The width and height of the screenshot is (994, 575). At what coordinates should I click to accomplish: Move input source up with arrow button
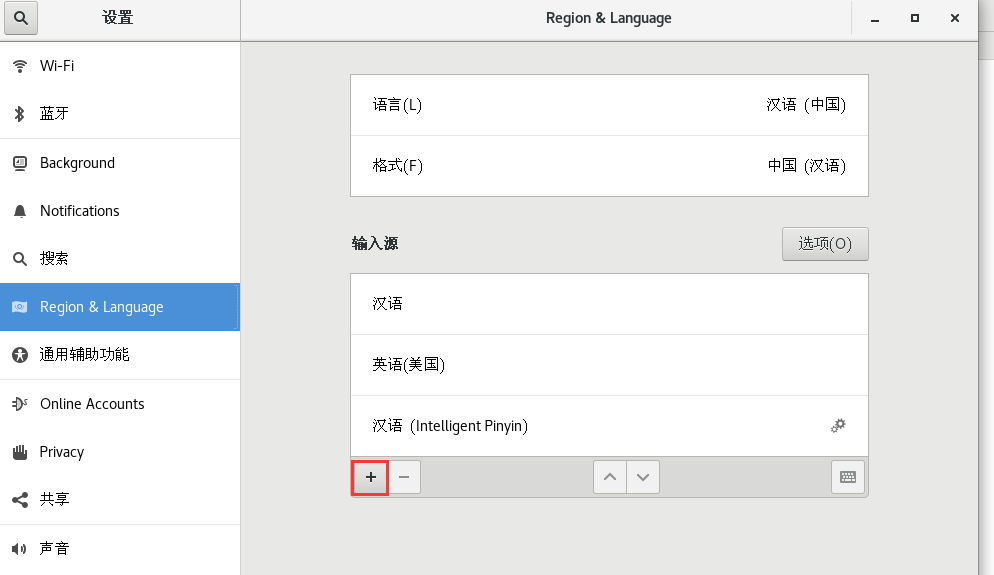tap(609, 477)
